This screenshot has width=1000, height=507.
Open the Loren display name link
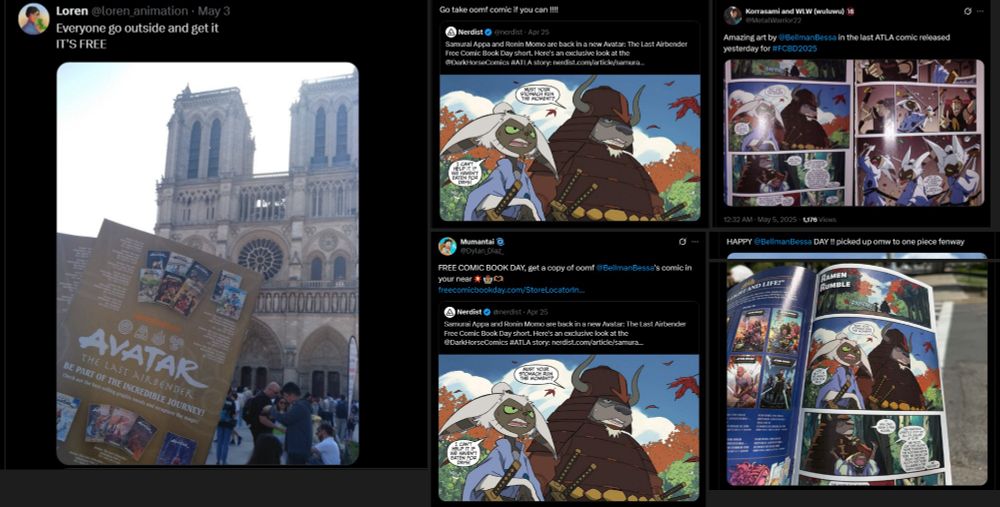click(71, 11)
